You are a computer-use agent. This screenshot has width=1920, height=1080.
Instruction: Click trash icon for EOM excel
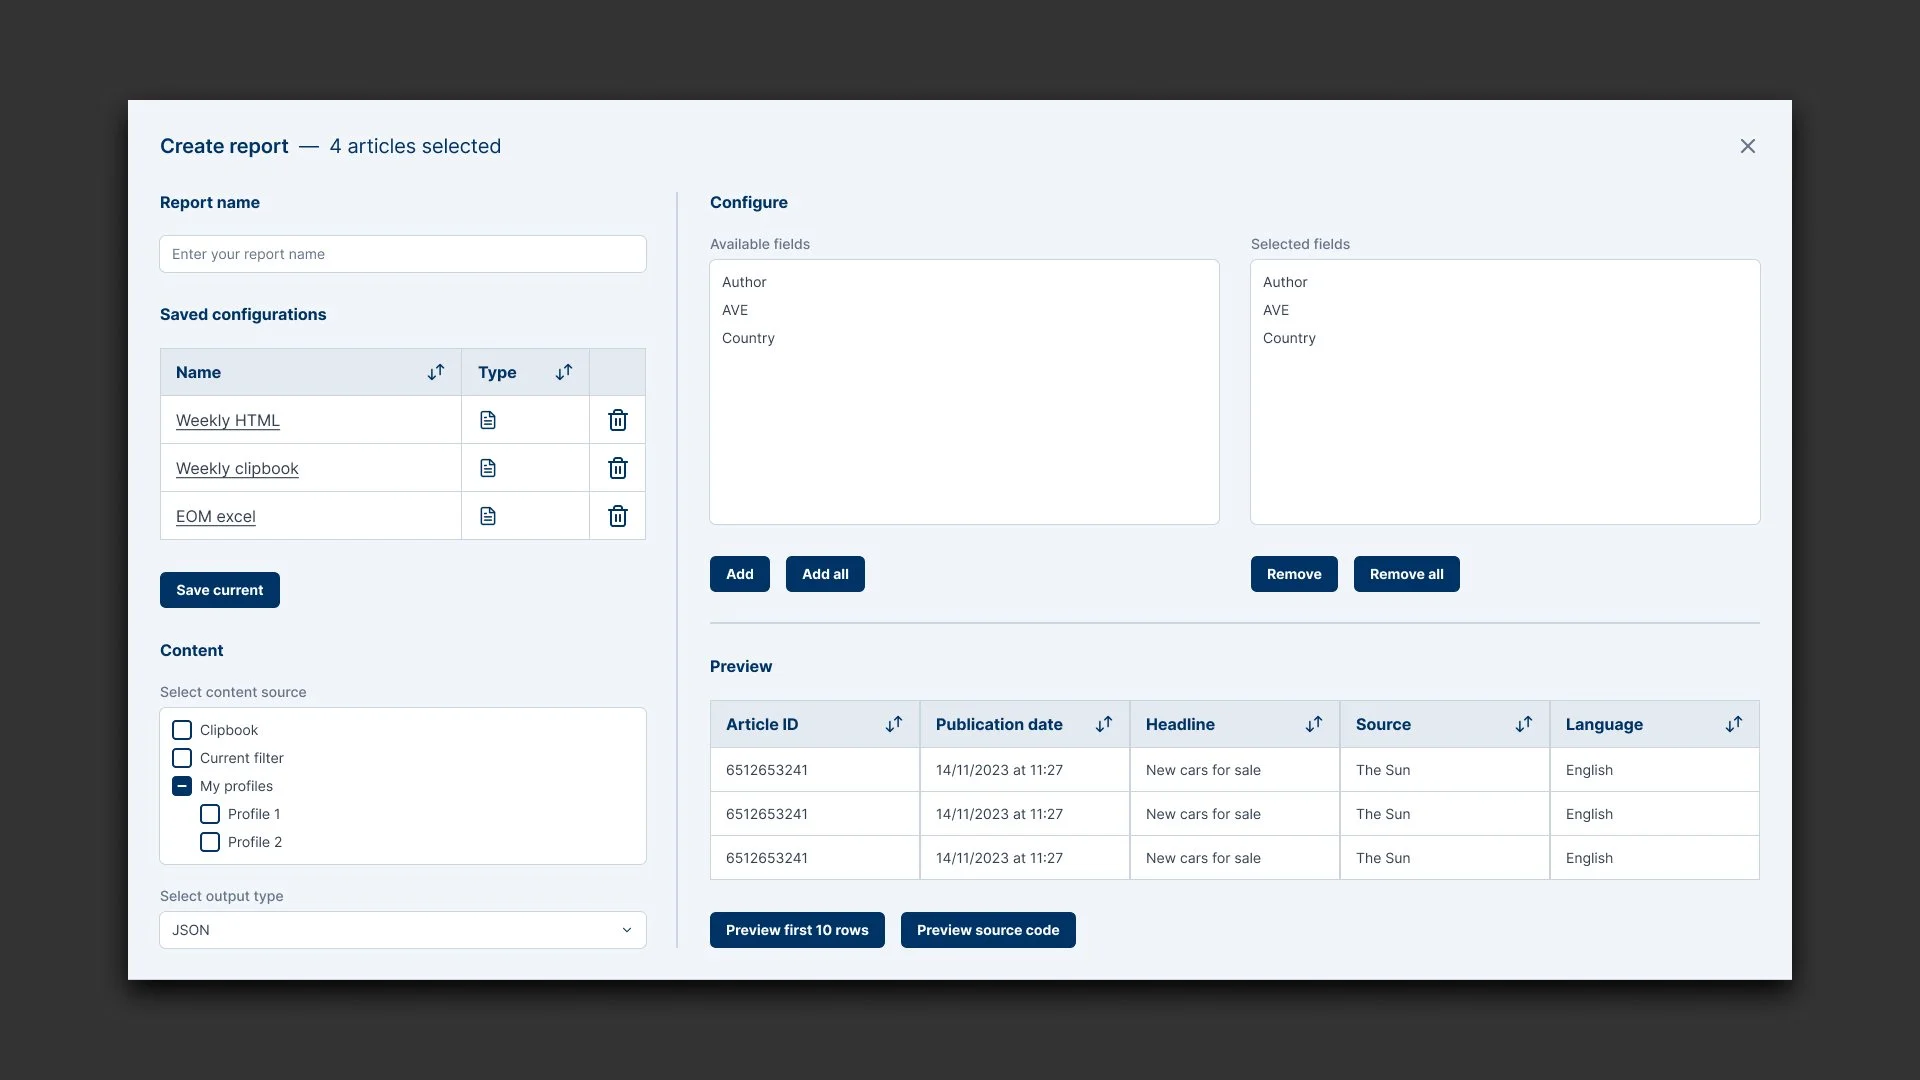[618, 516]
